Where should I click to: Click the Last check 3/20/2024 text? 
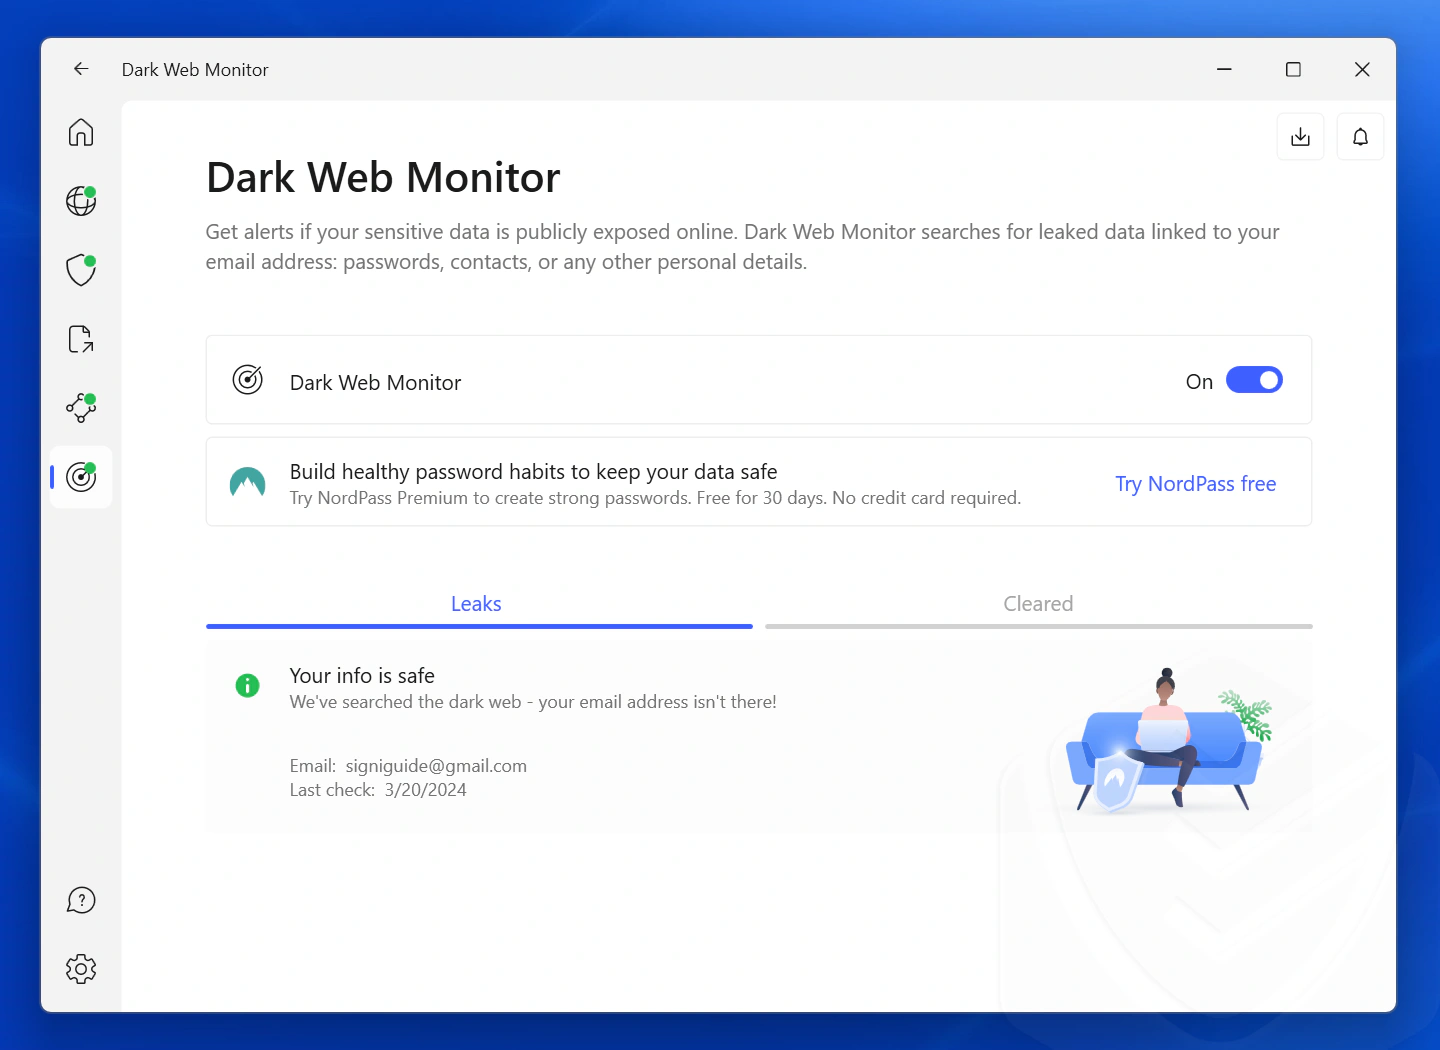point(378,790)
